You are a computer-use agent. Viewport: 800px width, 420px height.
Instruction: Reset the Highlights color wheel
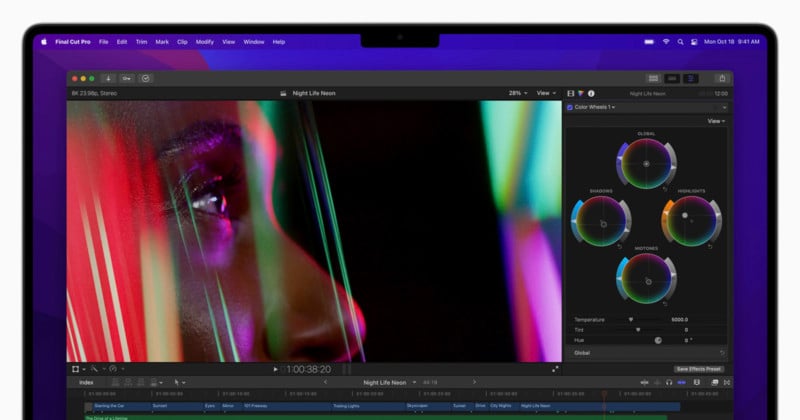tap(710, 246)
